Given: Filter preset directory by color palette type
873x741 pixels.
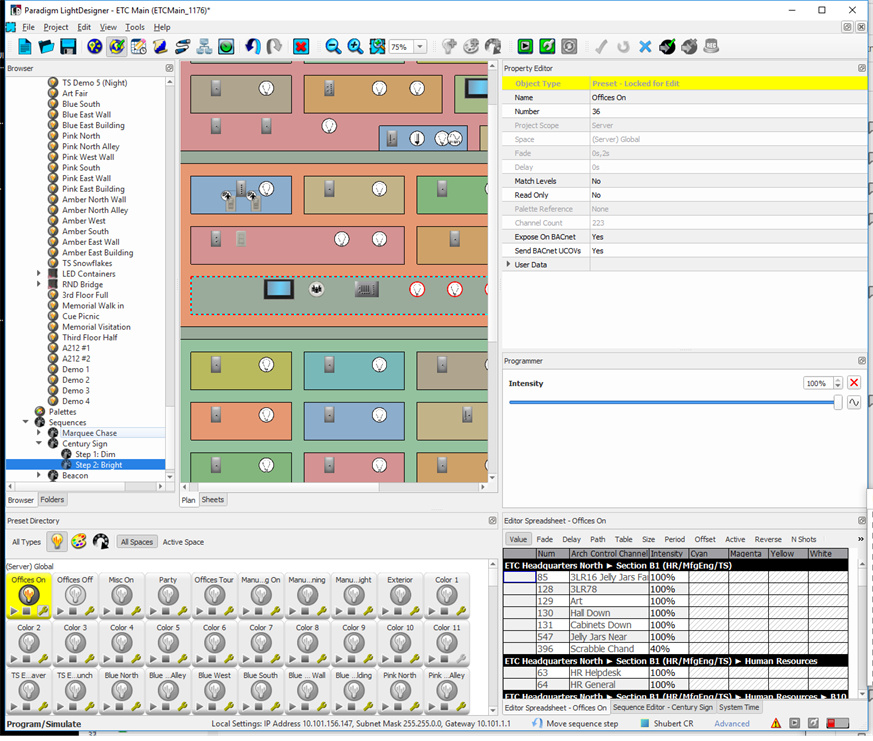Looking at the screenshot, I should point(79,541).
